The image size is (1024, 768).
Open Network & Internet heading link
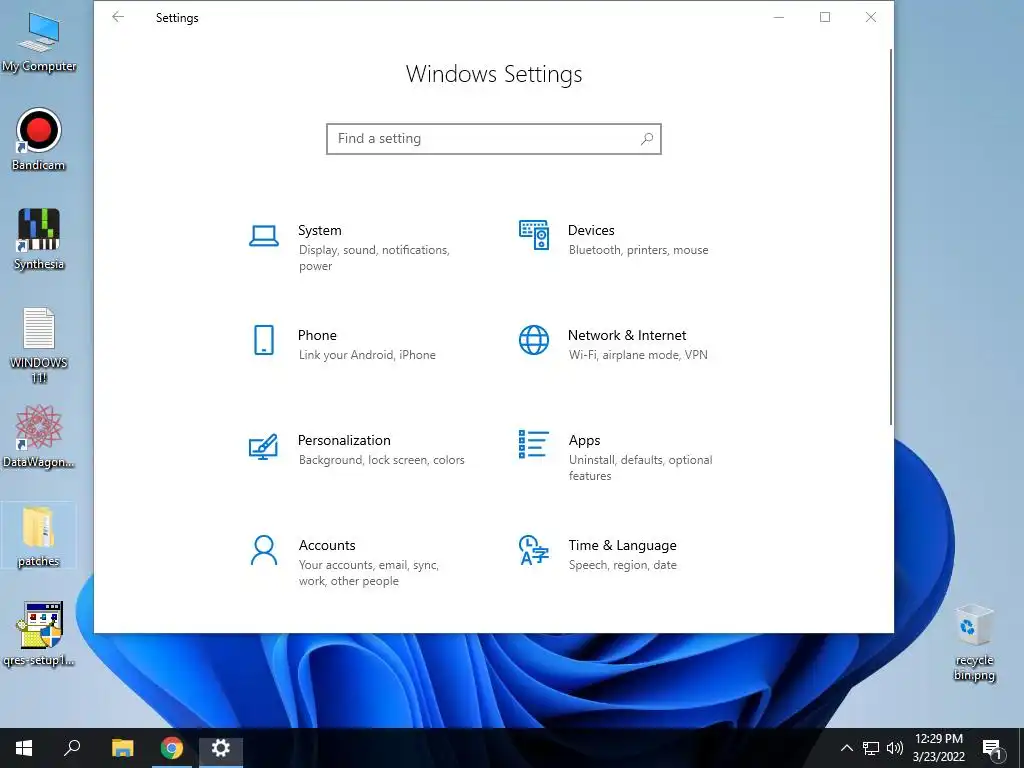click(627, 335)
